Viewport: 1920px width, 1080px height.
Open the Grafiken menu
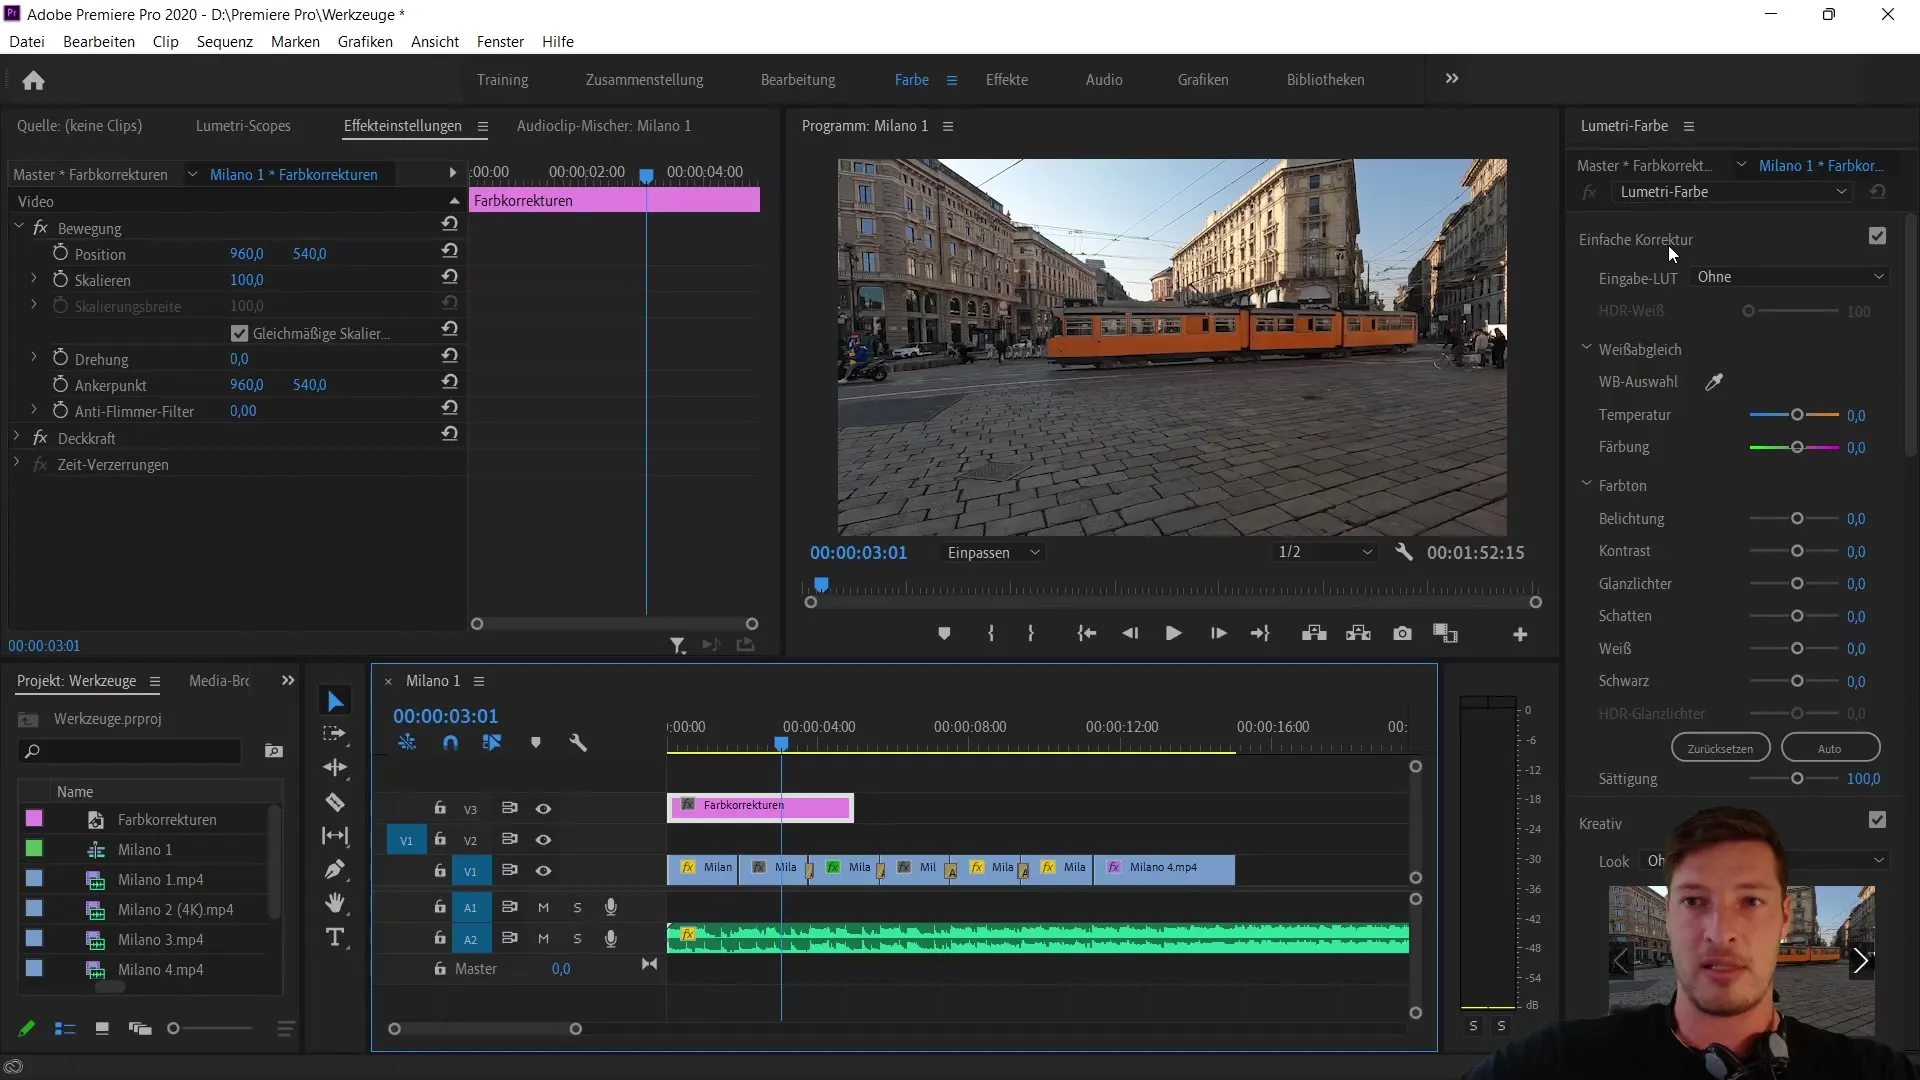[x=365, y=42]
